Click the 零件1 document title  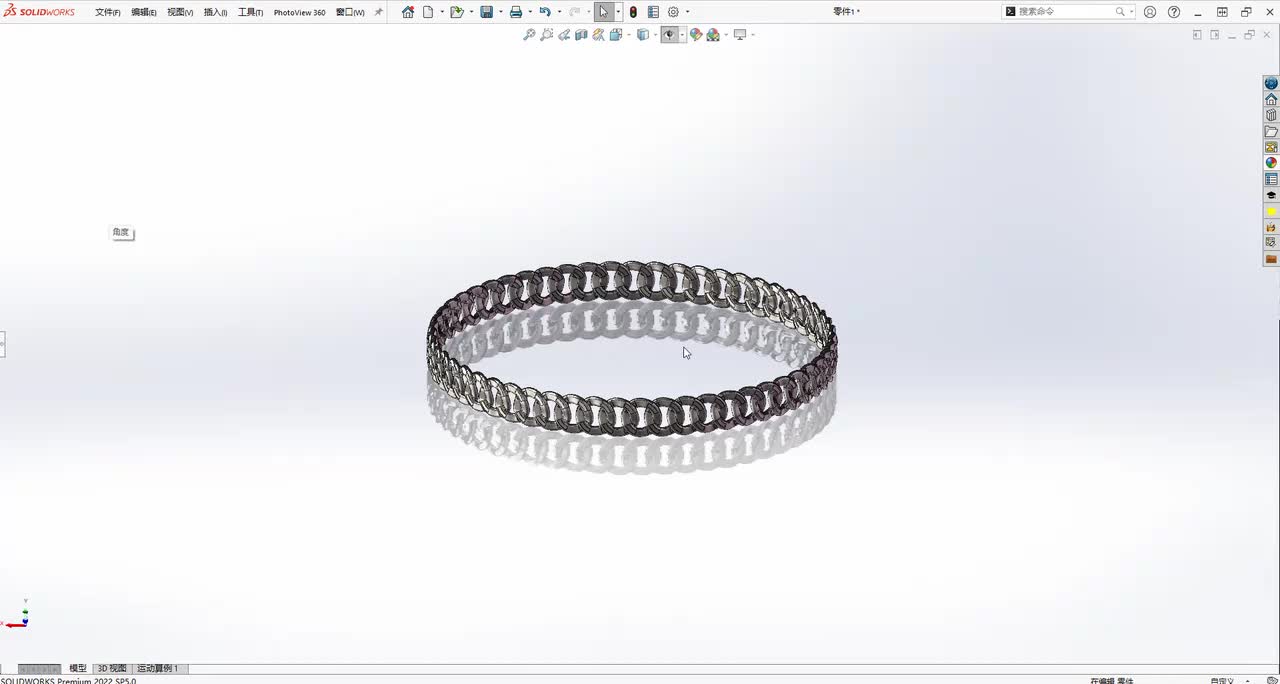click(845, 12)
